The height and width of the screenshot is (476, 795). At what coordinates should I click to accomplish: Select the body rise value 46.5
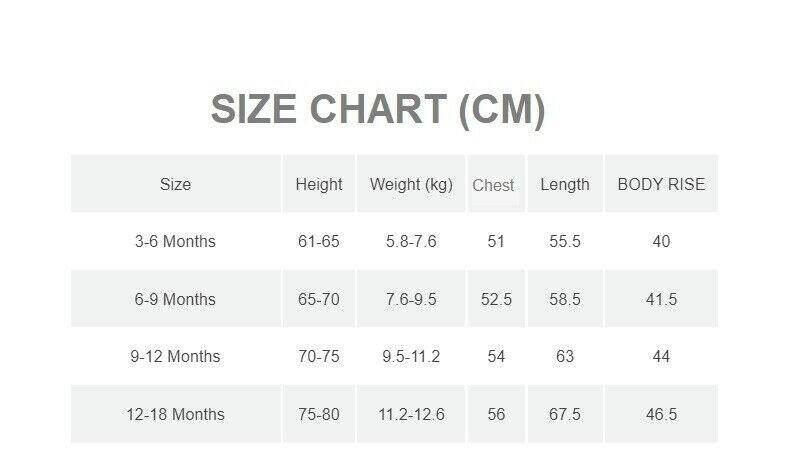click(661, 414)
